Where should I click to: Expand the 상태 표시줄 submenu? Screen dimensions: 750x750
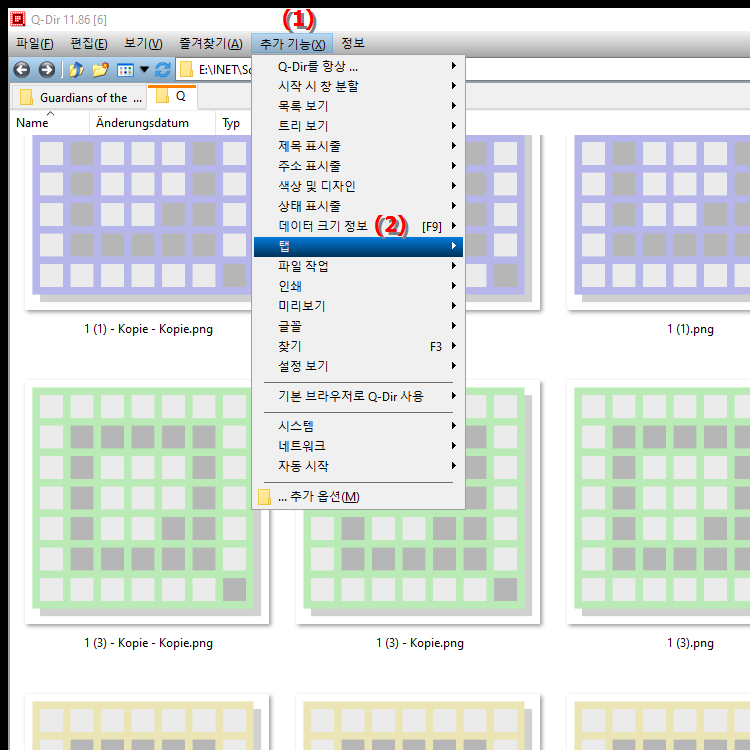pyautogui.click(x=358, y=206)
